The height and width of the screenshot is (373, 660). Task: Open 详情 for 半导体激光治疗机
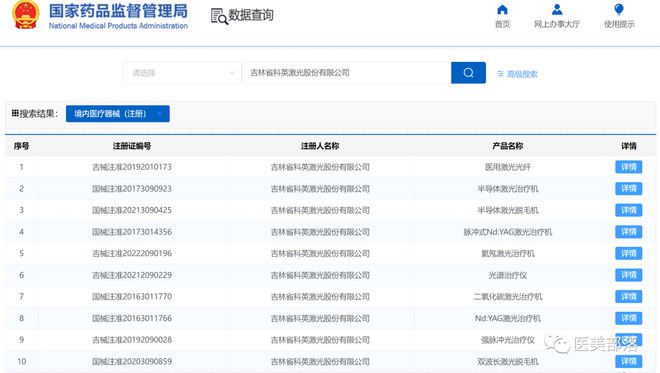click(628, 189)
